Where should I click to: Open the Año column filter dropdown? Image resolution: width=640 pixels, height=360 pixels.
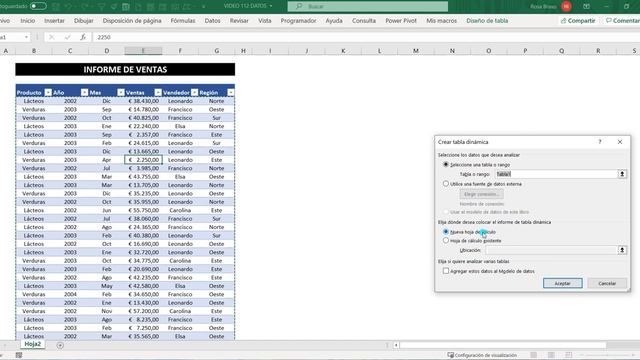84,93
